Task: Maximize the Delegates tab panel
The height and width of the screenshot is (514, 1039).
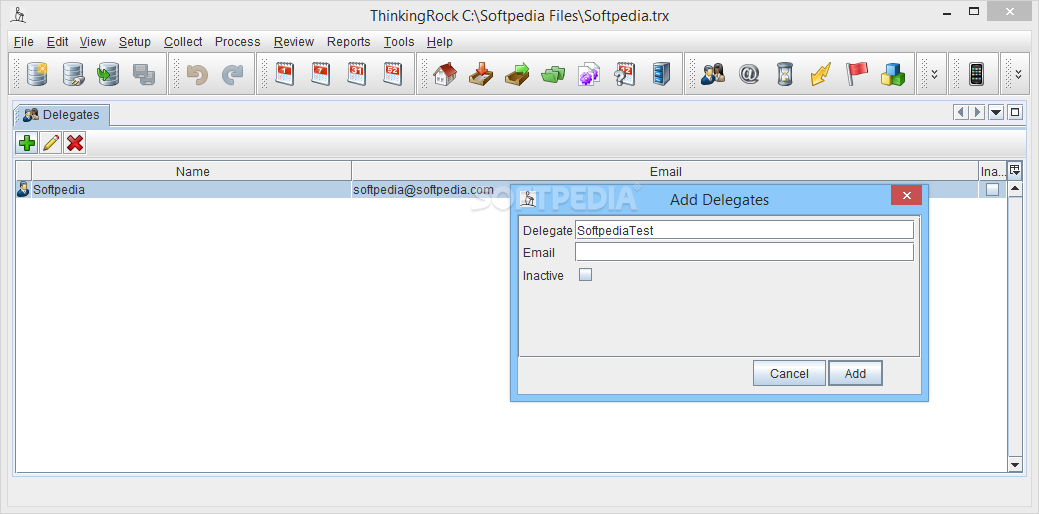Action: pos(1014,113)
